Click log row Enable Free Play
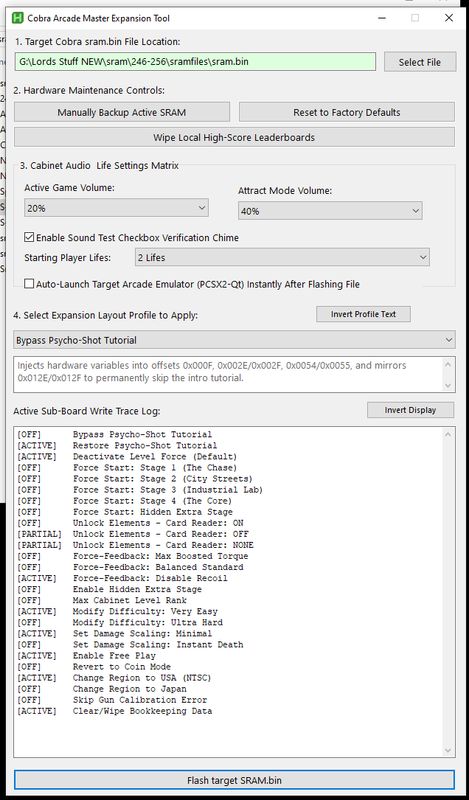Viewport: 469px width, 800px height. 87,656
